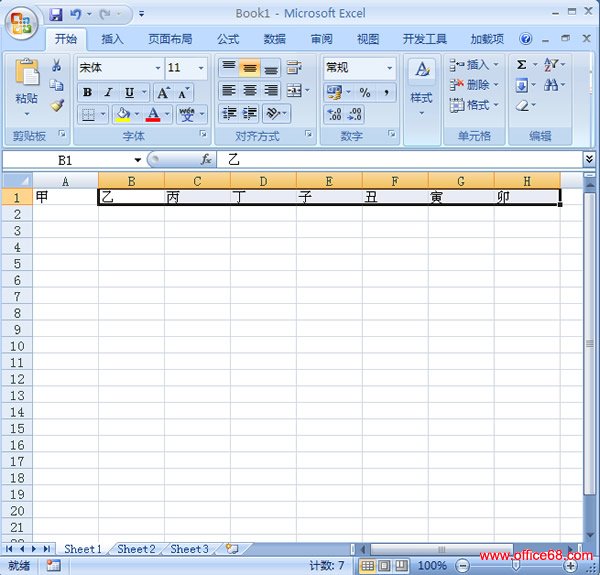Increase decimal places
The width and height of the screenshot is (600, 575).
coord(334,114)
